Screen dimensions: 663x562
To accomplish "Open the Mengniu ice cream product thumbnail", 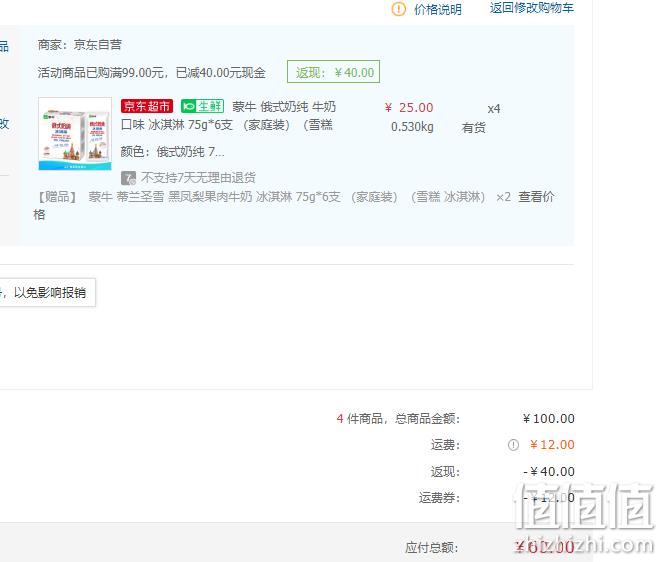I will pyautogui.click(x=75, y=134).
